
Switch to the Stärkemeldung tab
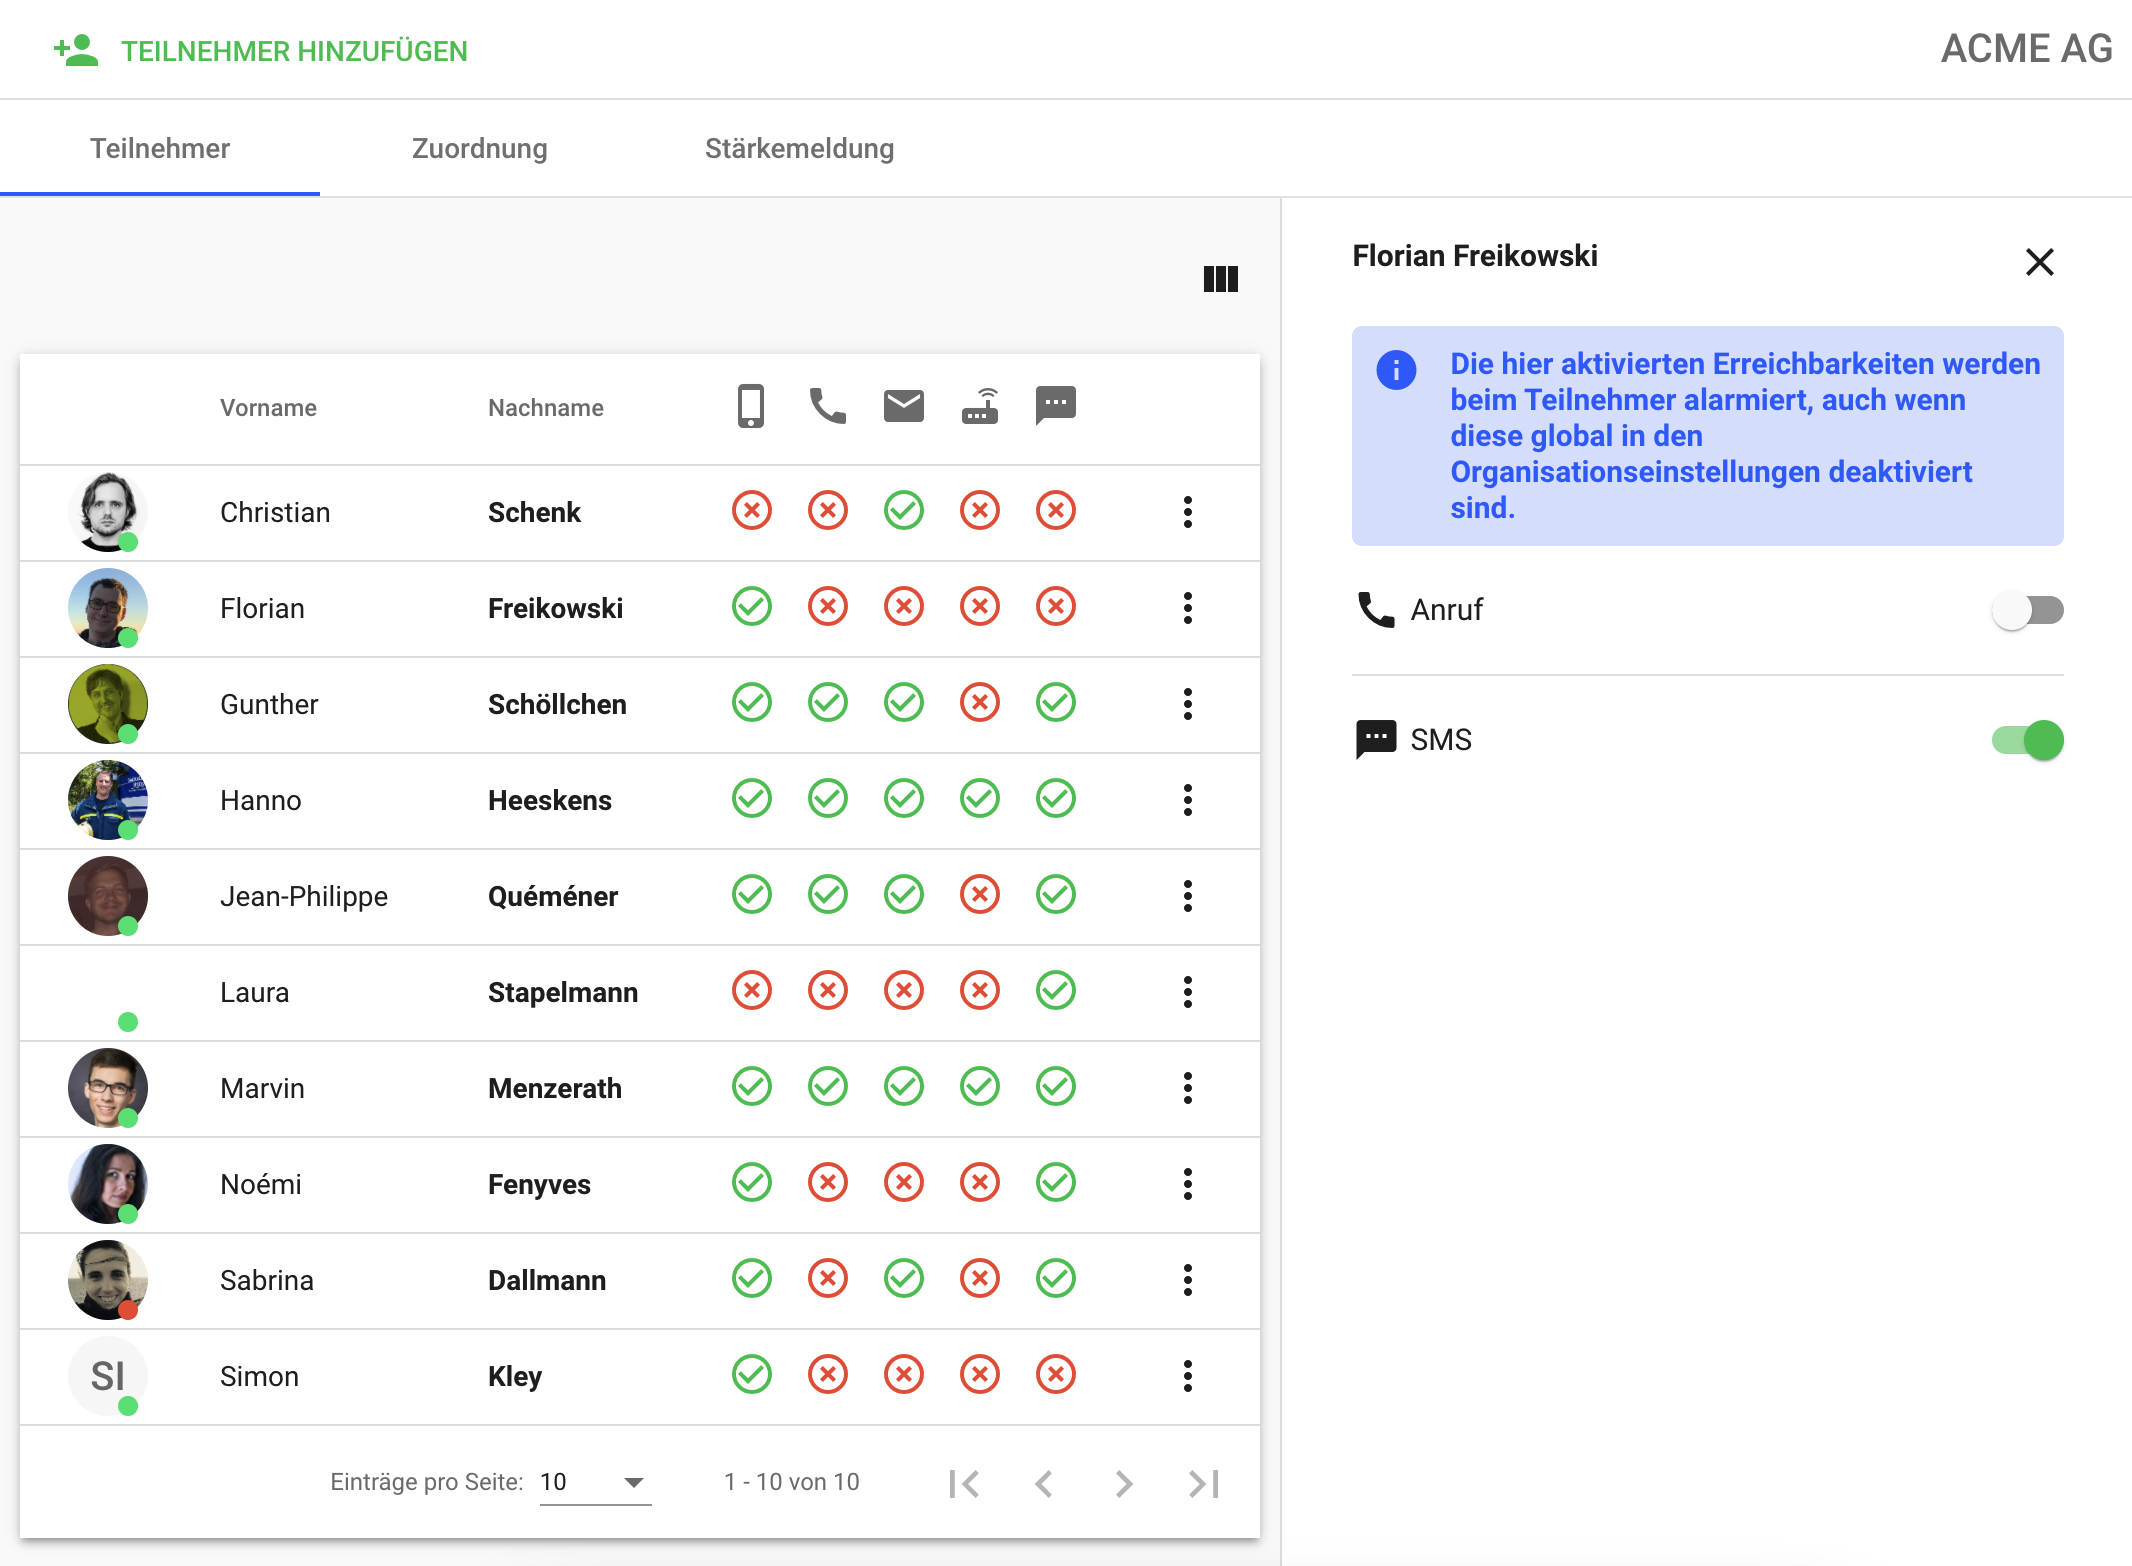[799, 148]
